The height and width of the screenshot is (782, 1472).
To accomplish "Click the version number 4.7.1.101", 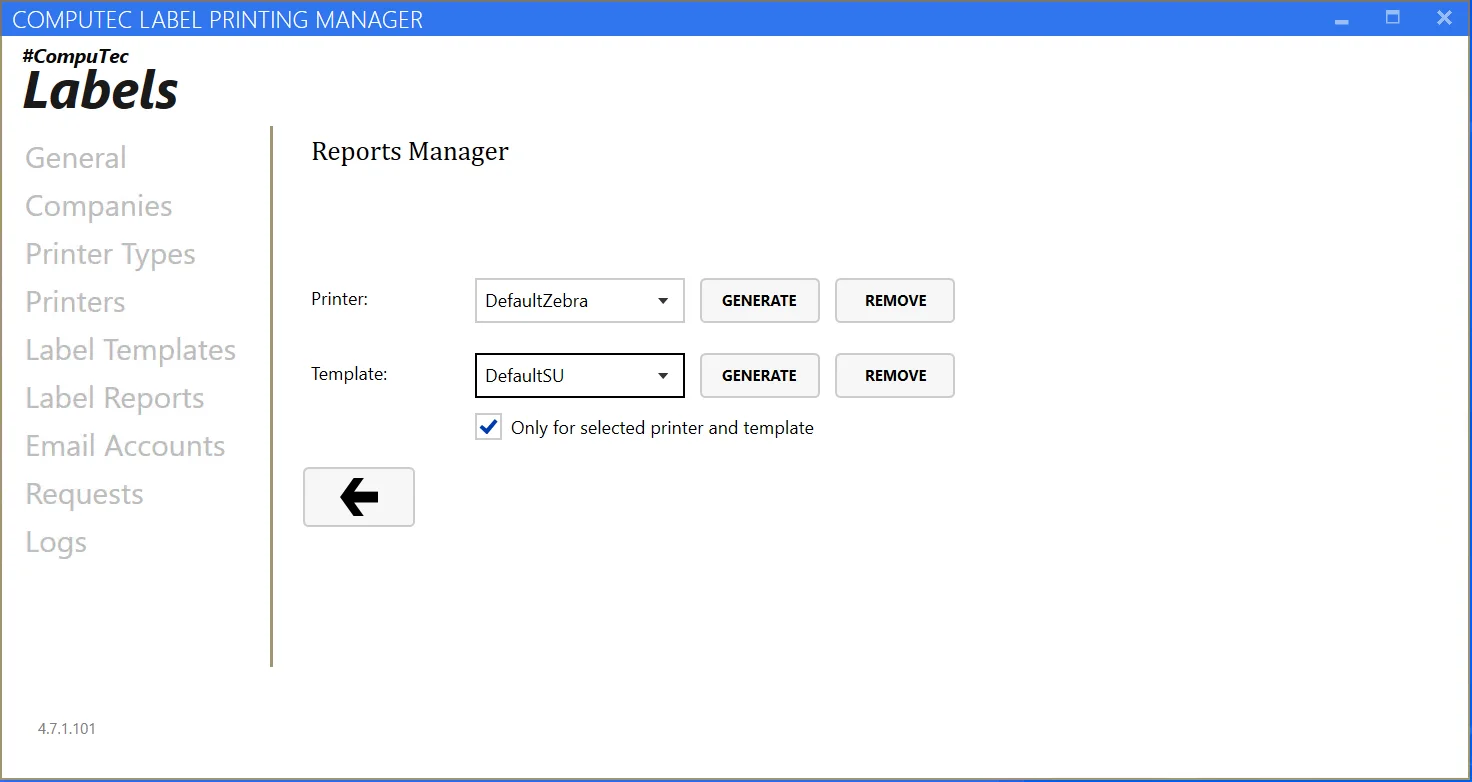I will (66, 728).
